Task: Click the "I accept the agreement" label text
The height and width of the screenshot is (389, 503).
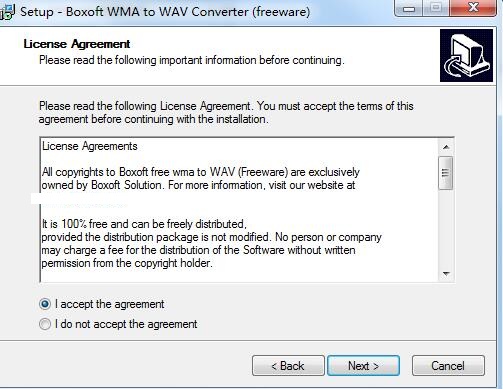Action: [x=109, y=304]
